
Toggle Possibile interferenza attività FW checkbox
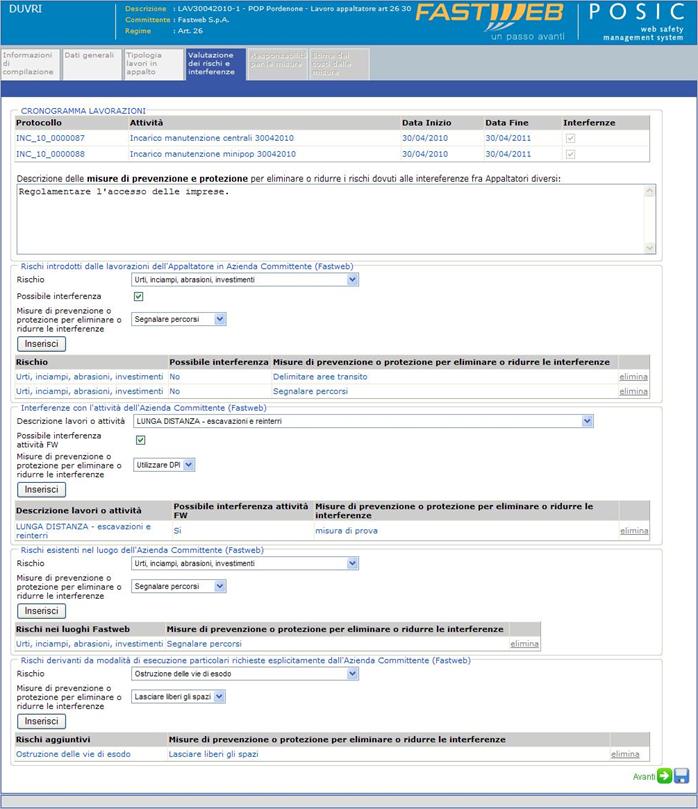point(140,440)
